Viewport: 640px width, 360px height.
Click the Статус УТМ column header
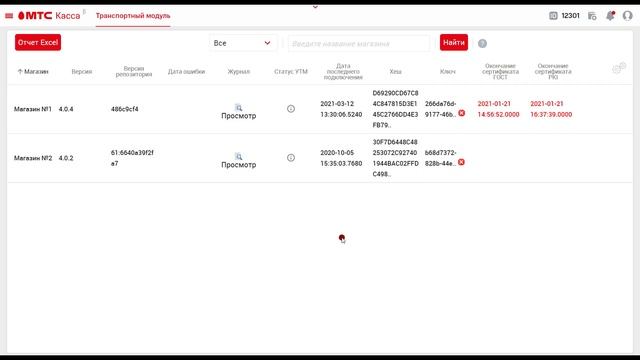tap(291, 71)
